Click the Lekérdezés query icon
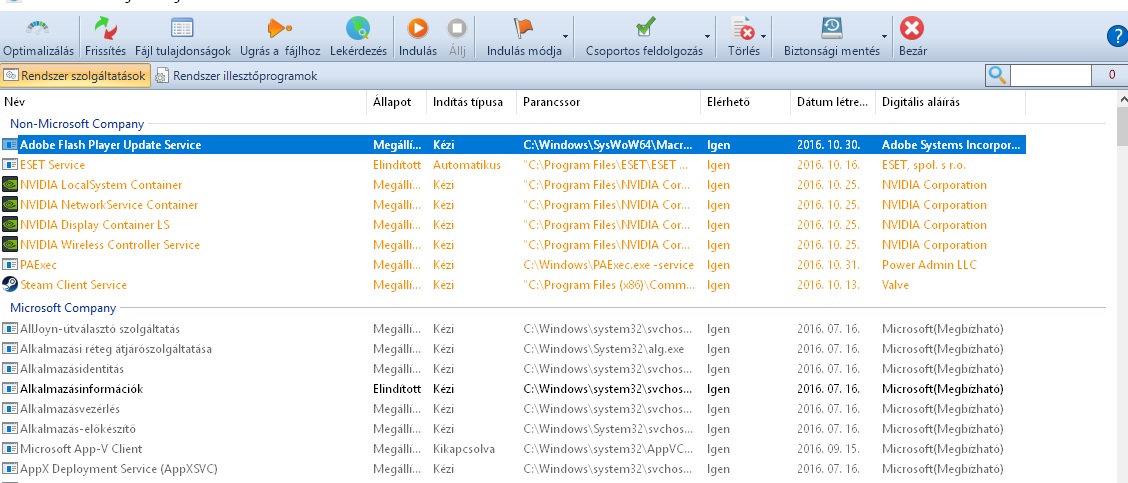The width and height of the screenshot is (1128, 483). coord(358,29)
